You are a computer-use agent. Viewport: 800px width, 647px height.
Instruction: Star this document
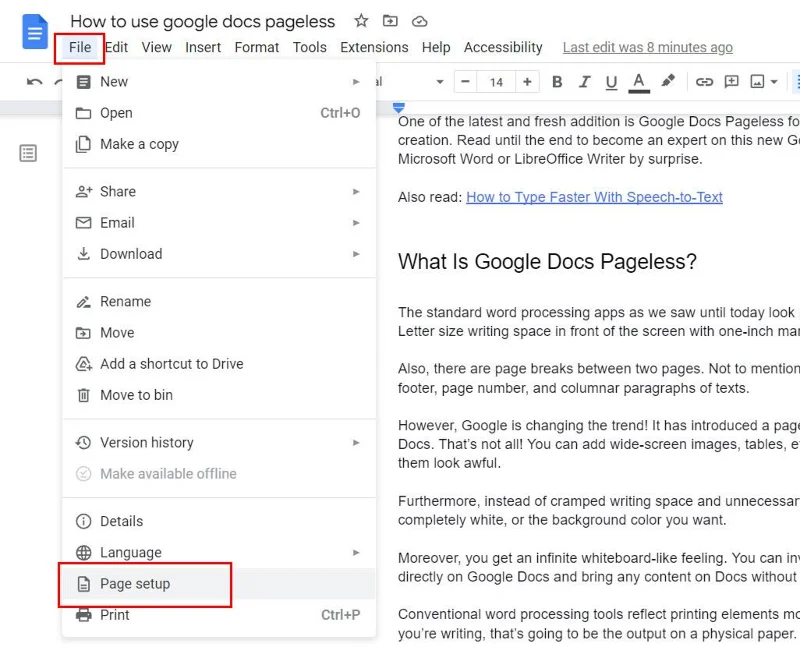(361, 21)
